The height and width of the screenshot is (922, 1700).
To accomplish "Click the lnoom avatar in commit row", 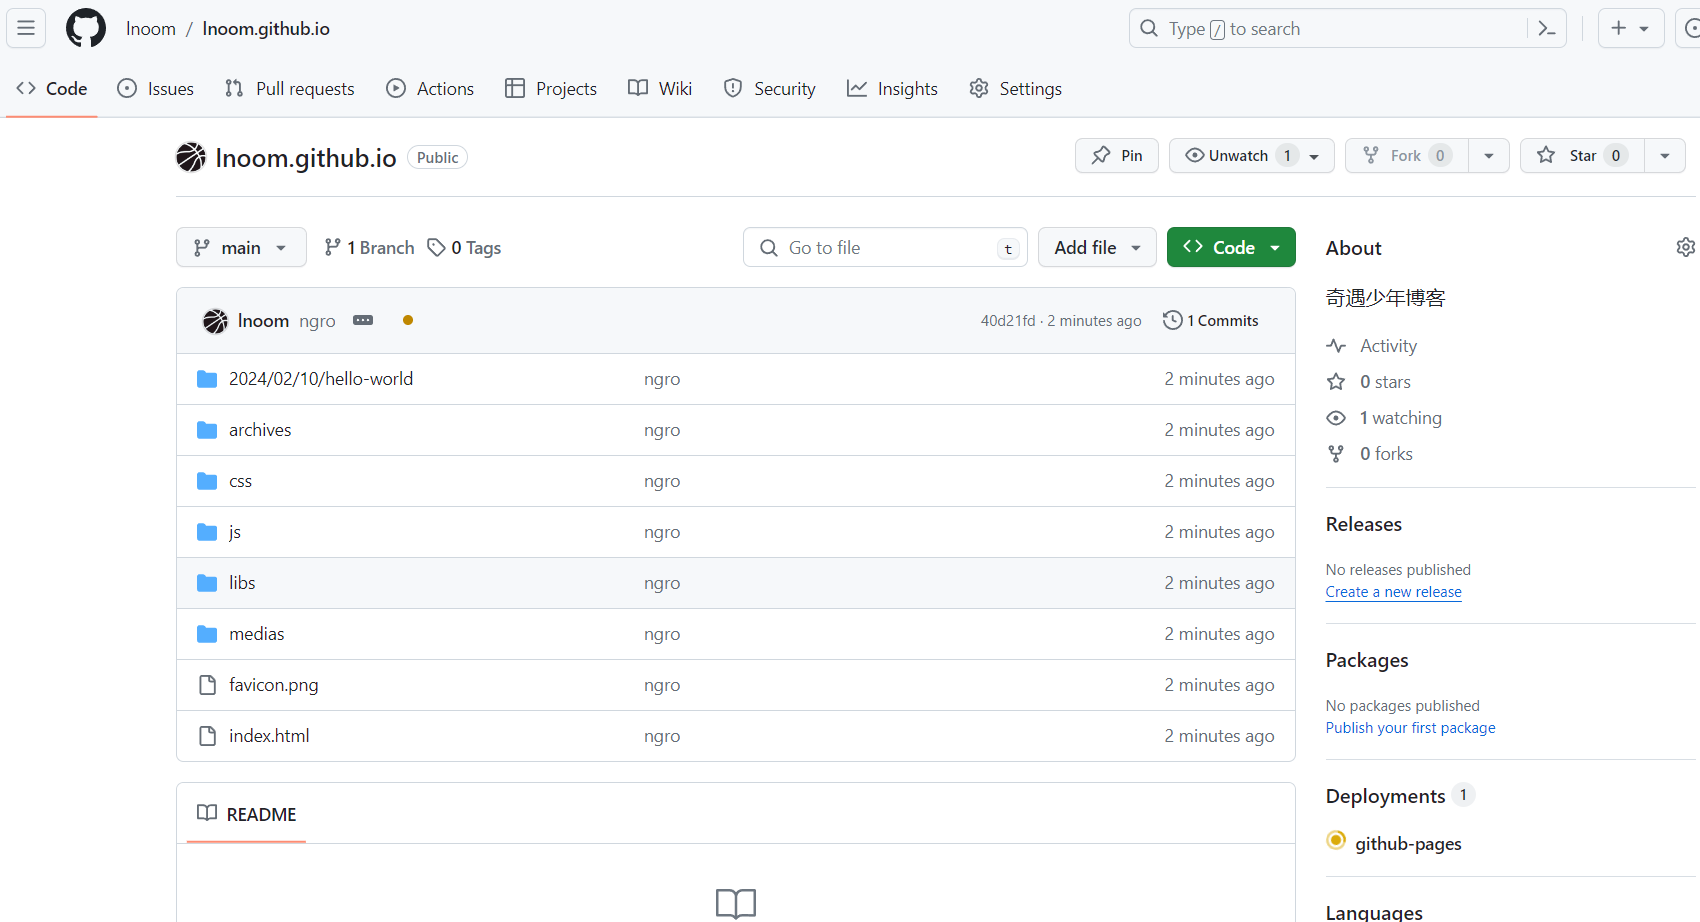I will click(215, 321).
